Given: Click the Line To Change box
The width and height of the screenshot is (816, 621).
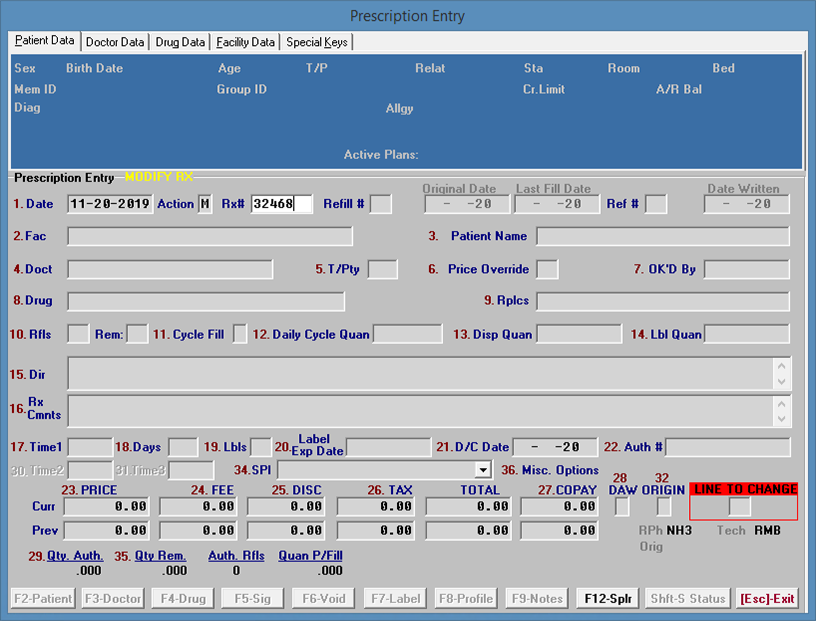Looking at the screenshot, I should [x=739, y=507].
